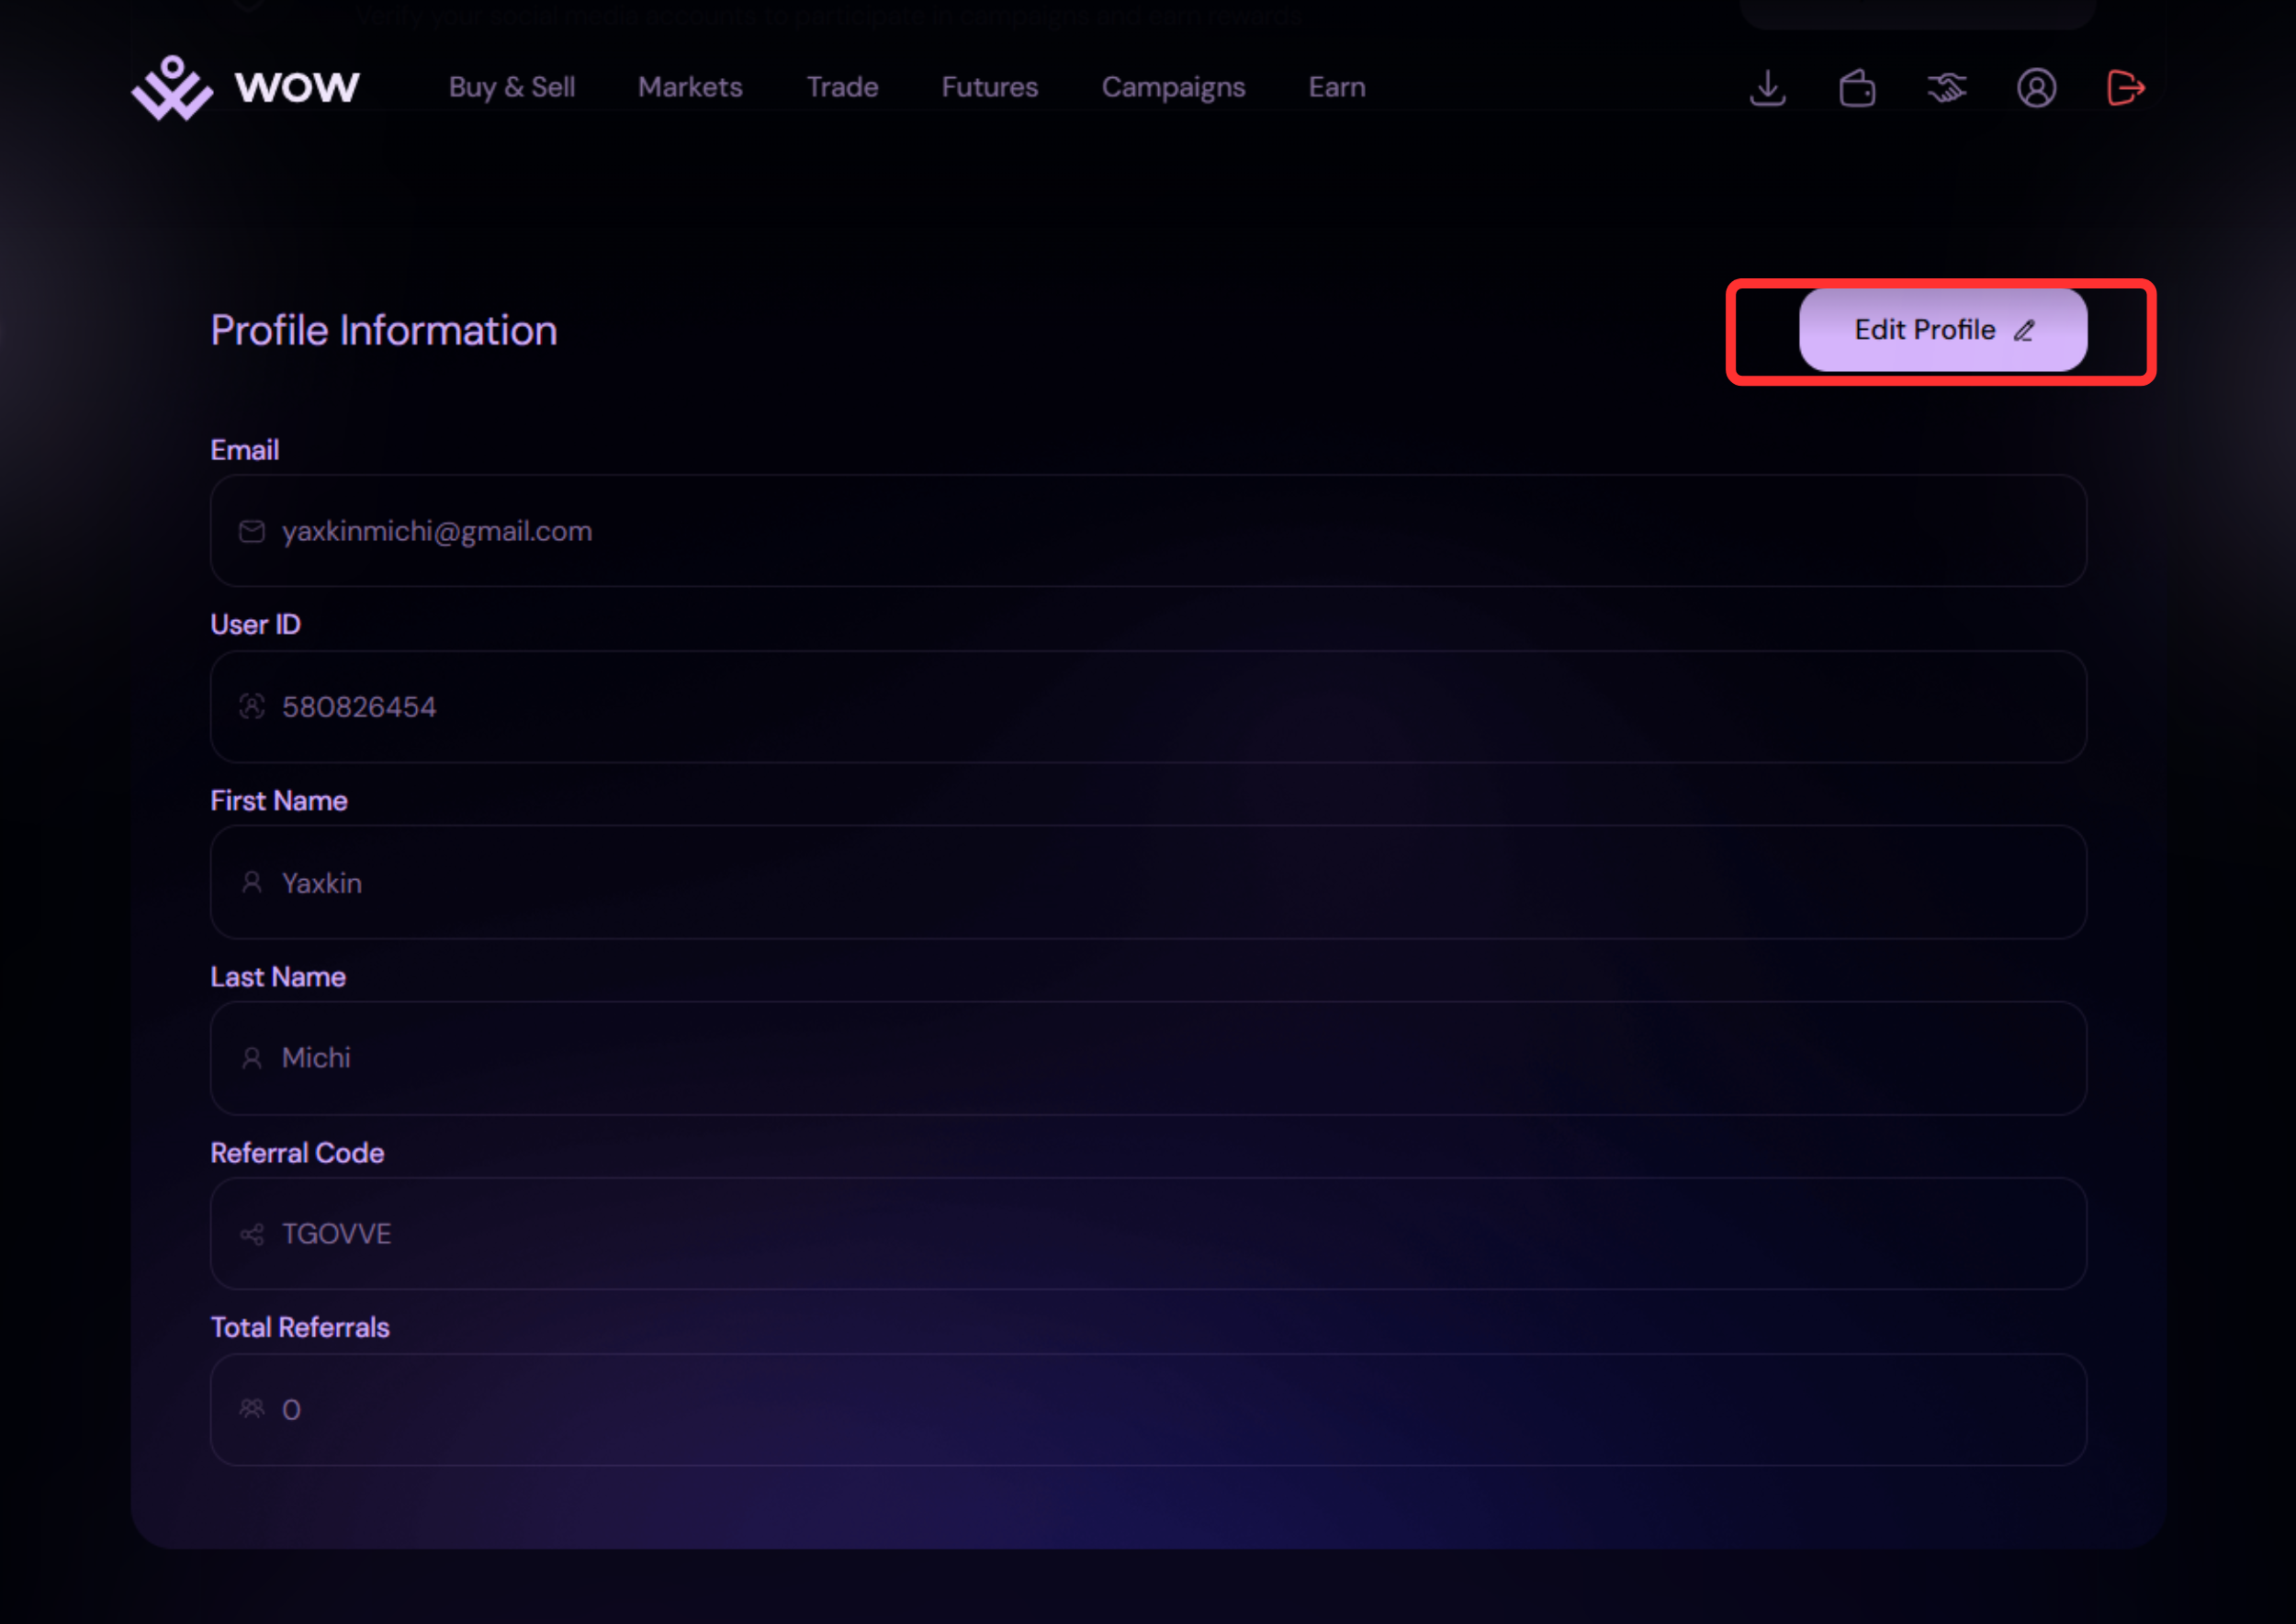
Task: Open the Buy & Sell menu
Action: (512, 88)
